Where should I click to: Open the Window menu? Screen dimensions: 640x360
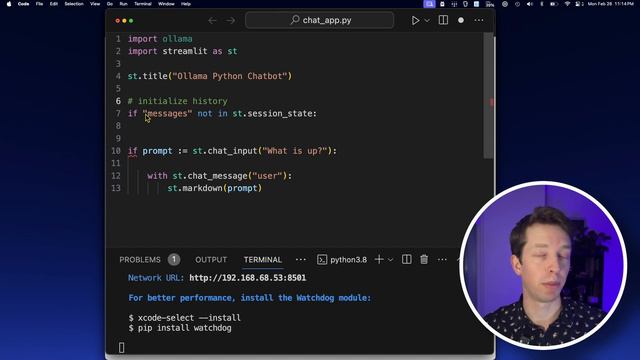pyautogui.click(x=166, y=4)
